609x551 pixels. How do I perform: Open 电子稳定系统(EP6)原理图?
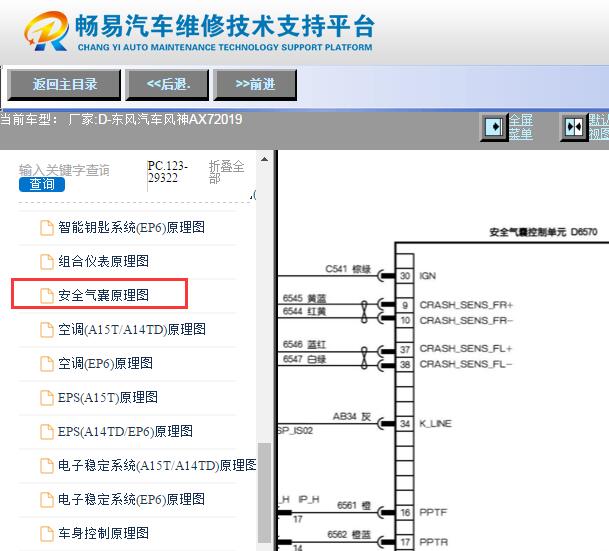pos(131,499)
